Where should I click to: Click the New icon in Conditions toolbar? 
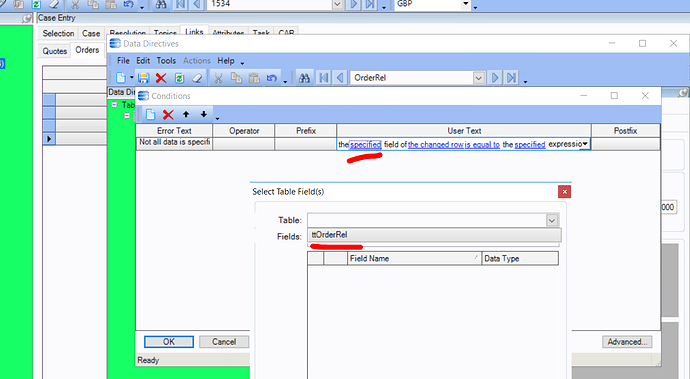[x=150, y=114]
